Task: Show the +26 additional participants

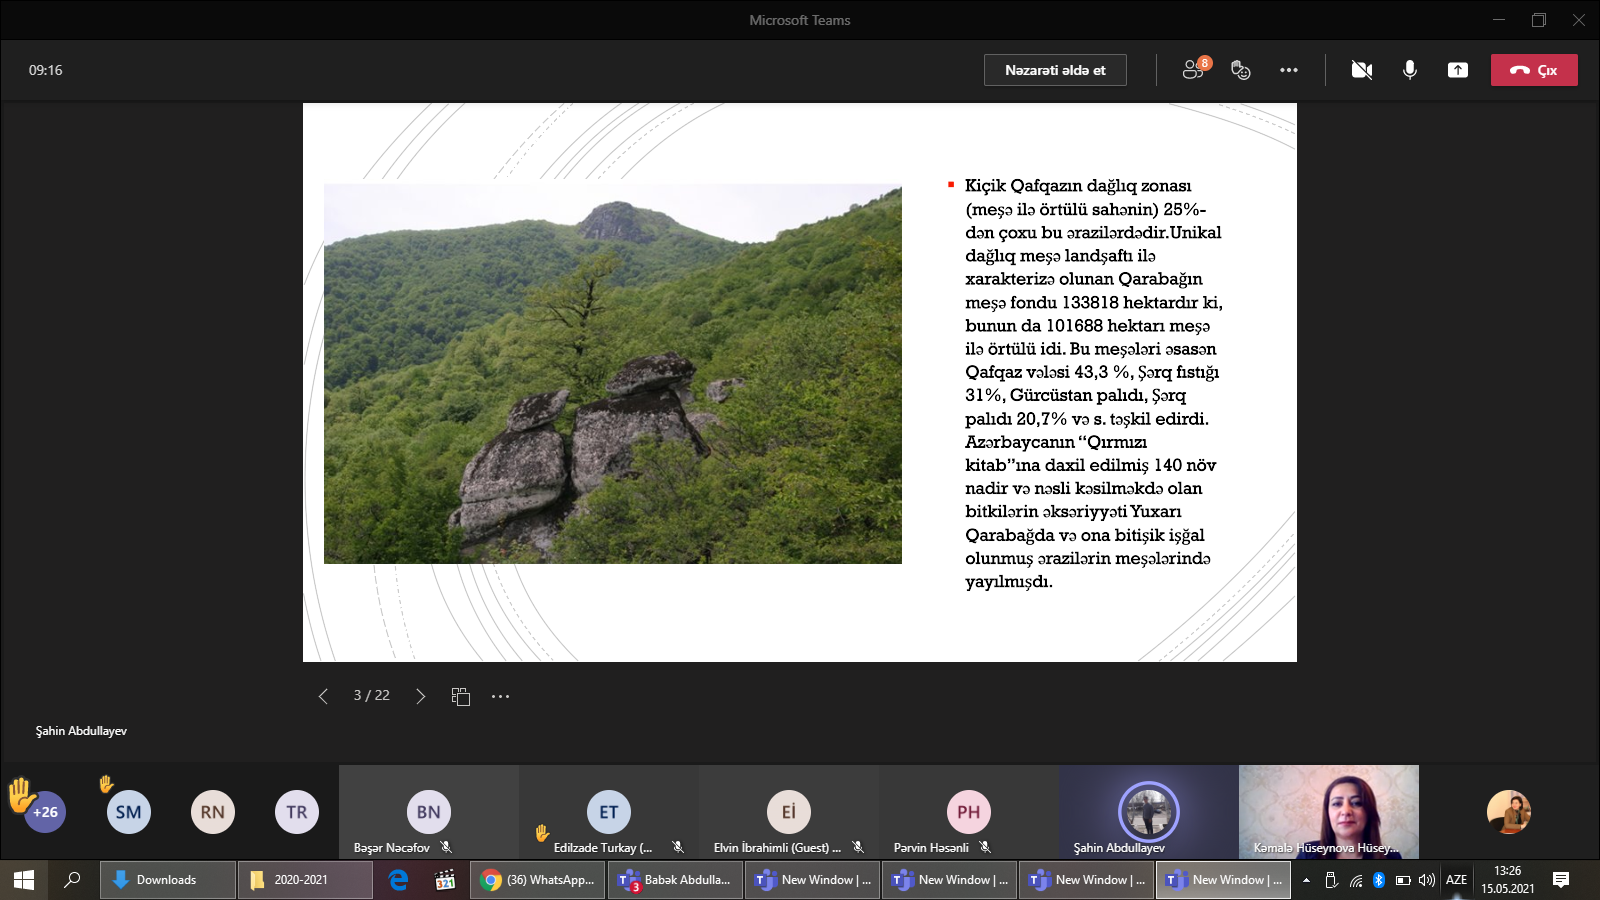Action: point(45,812)
